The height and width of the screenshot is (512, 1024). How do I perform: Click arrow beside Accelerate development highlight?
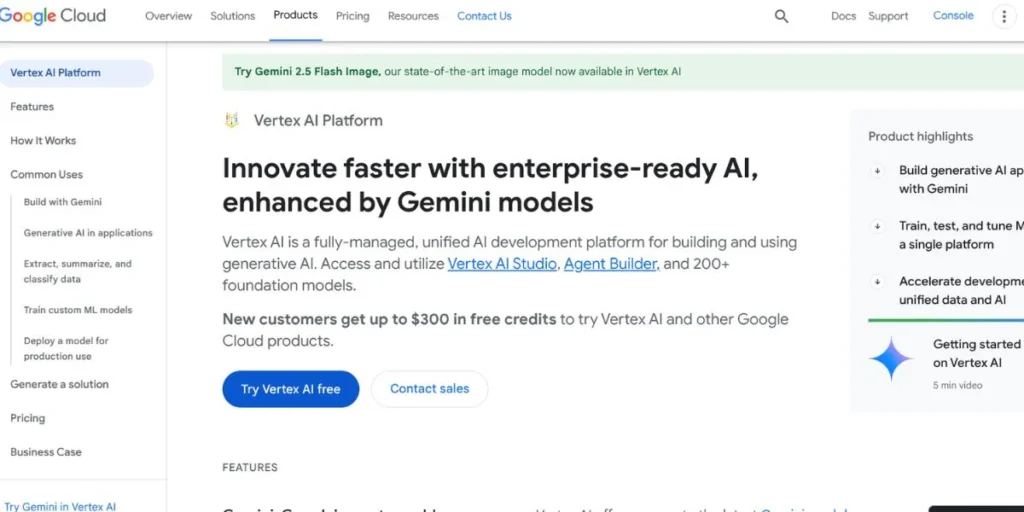[878, 283]
